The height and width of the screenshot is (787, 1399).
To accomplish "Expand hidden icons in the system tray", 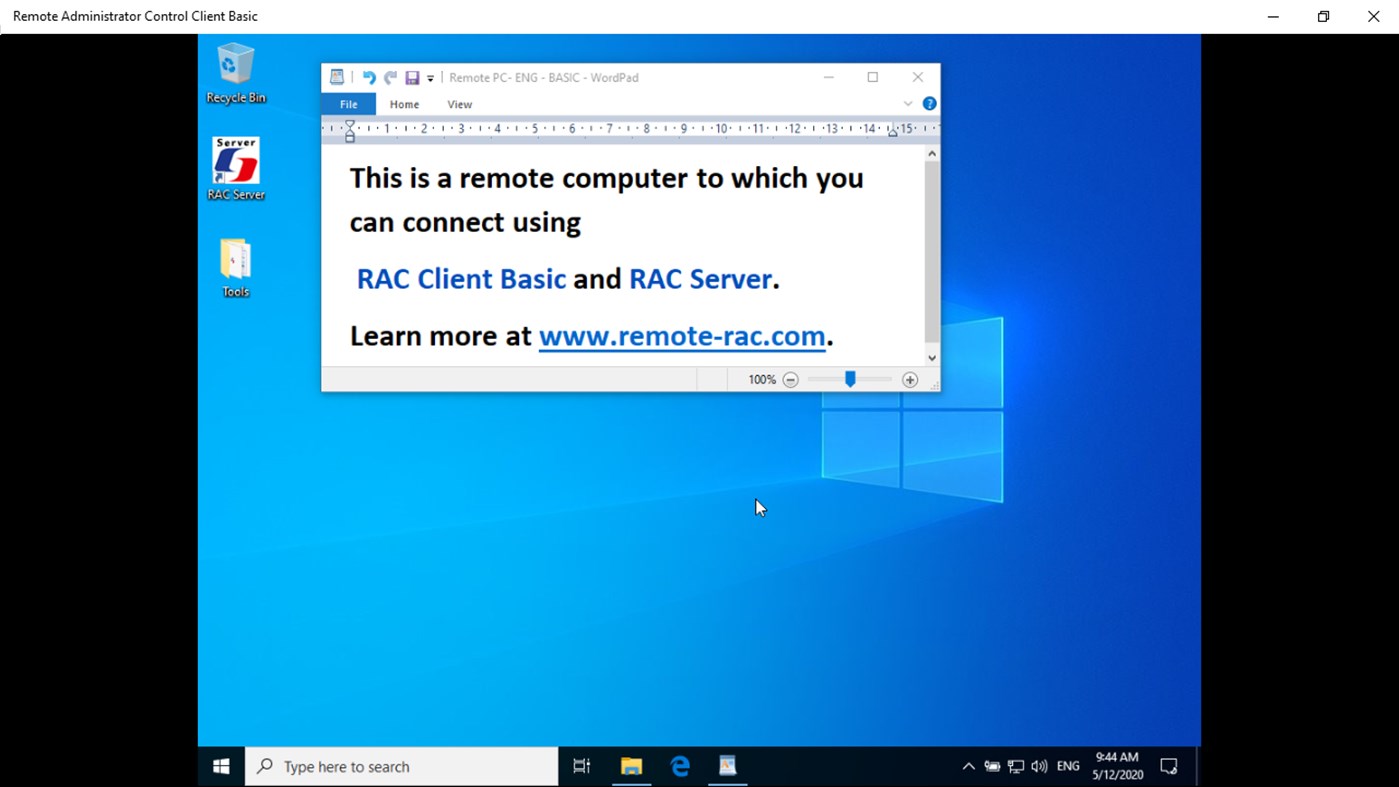I will click(967, 766).
